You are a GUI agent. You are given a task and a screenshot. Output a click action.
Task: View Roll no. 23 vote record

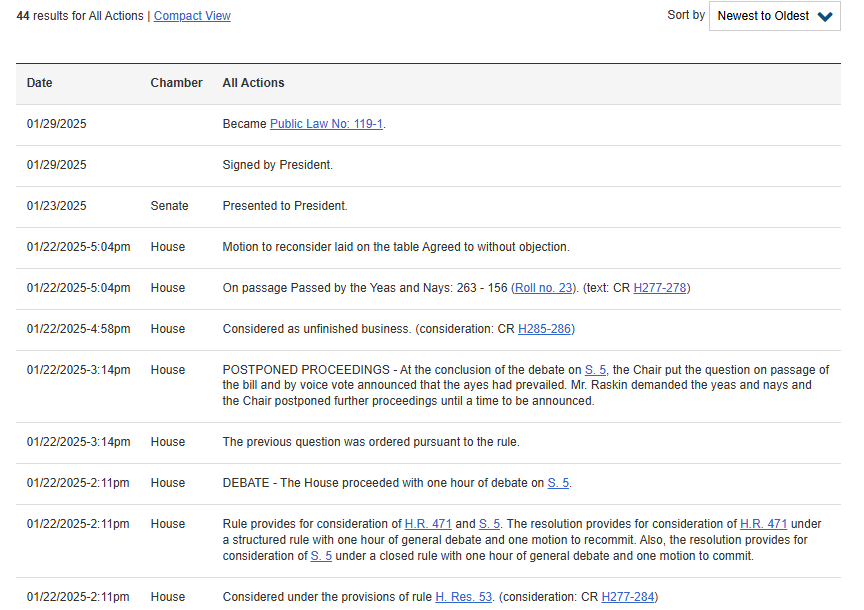tap(543, 288)
